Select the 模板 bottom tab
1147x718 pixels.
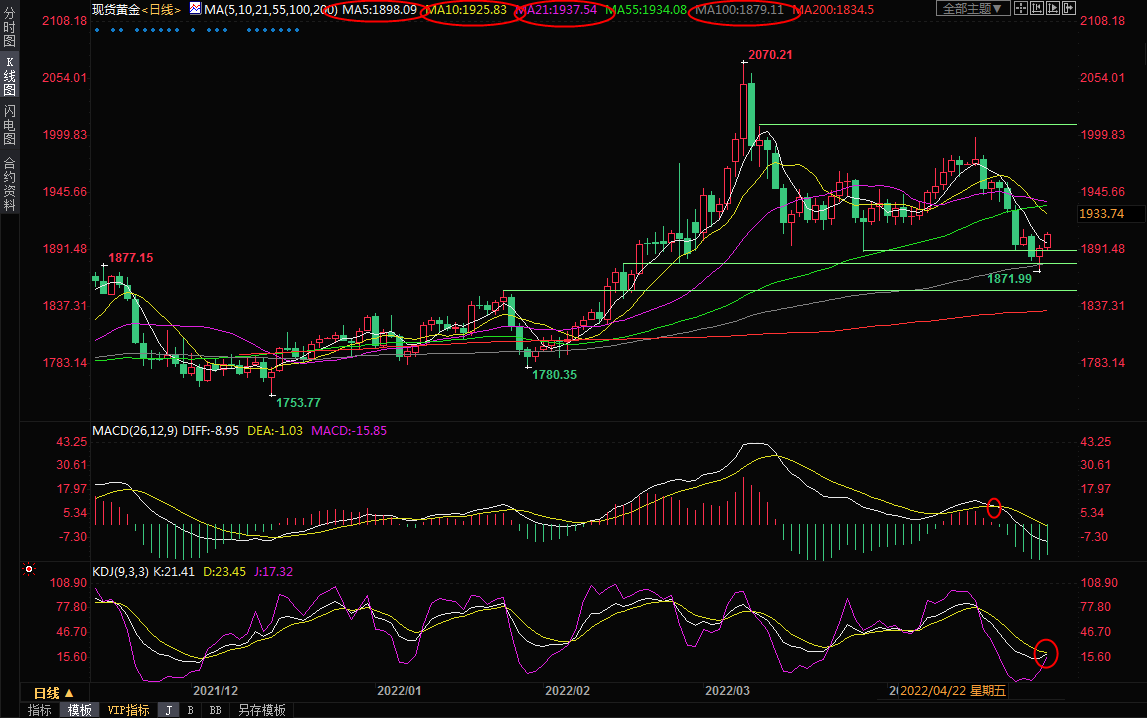click(80, 710)
